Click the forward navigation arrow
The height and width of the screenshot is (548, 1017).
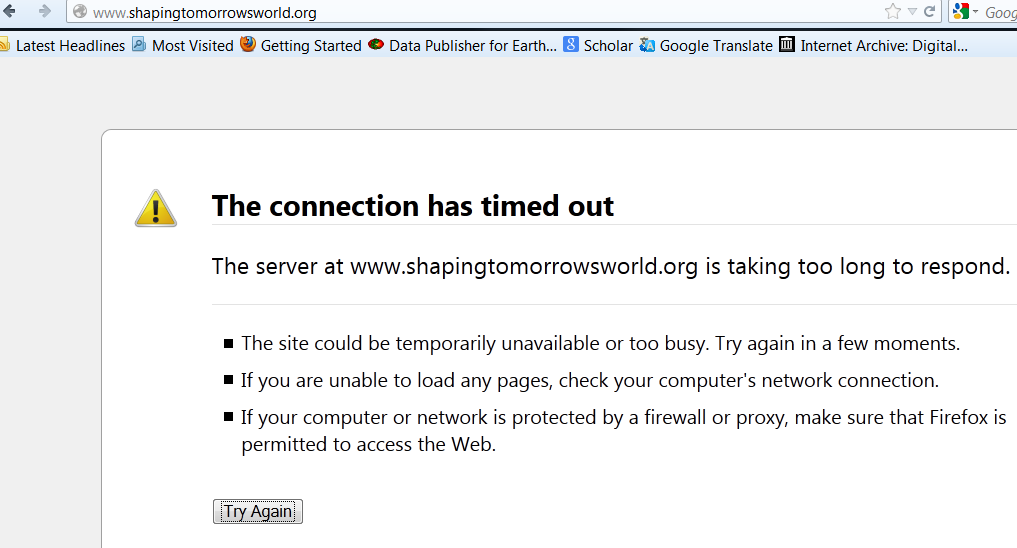point(44,11)
